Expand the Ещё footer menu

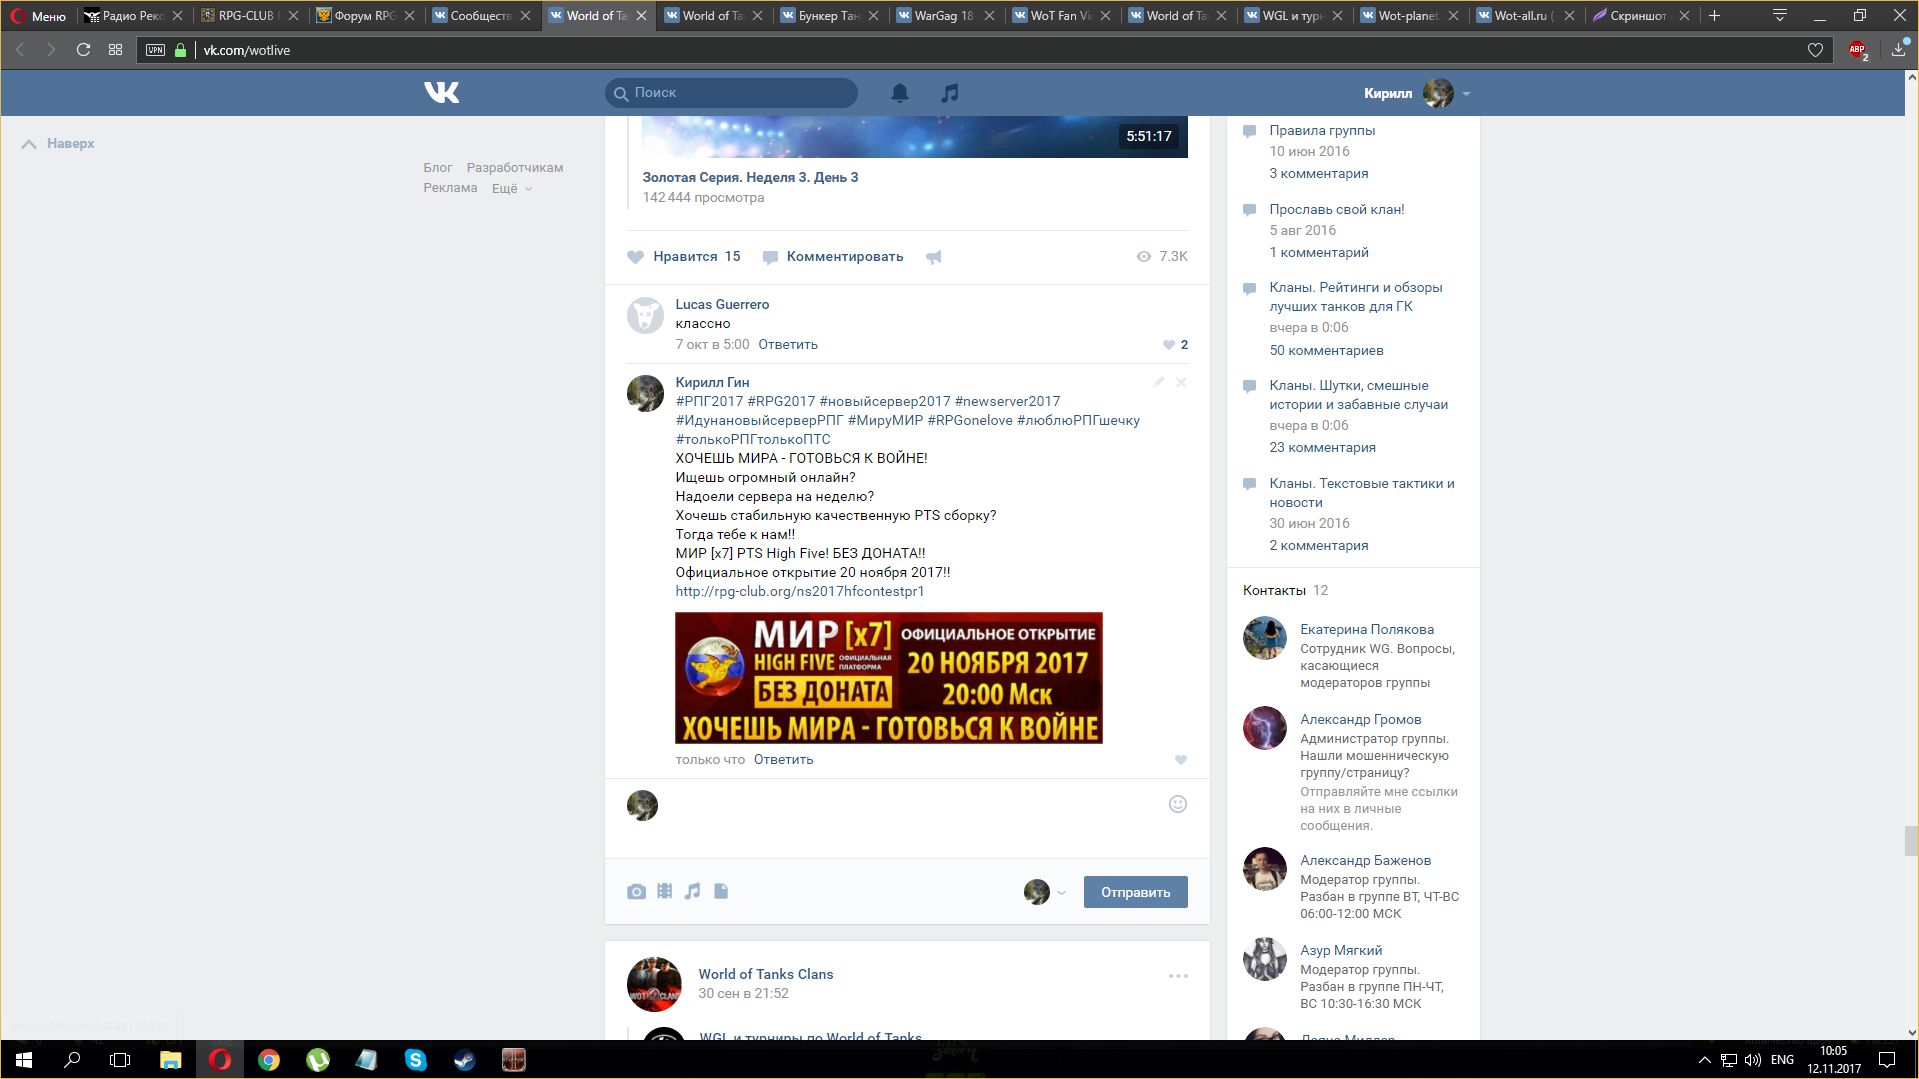[511, 188]
